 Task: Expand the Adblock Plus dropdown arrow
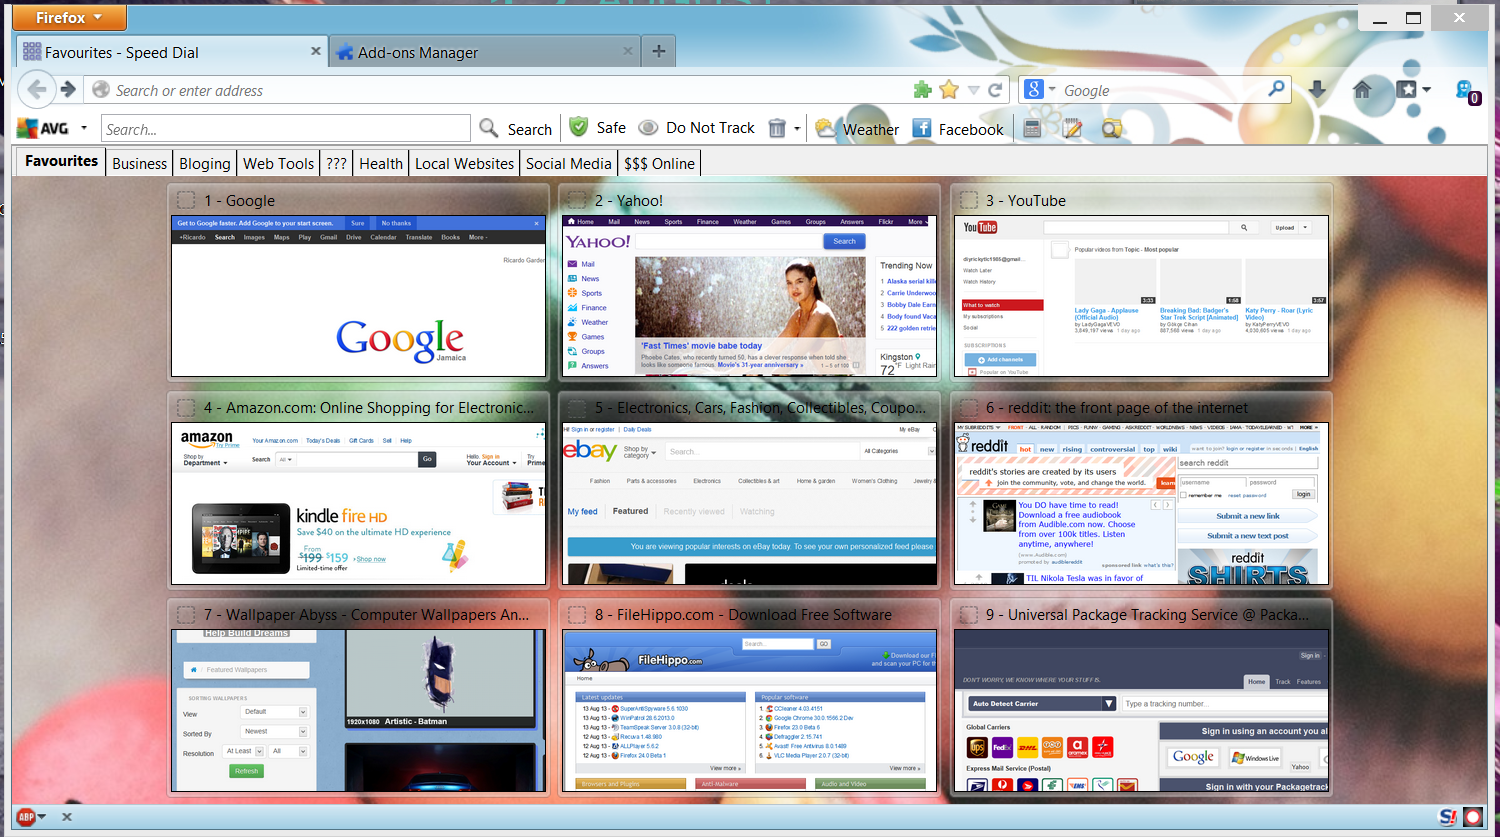tap(43, 817)
